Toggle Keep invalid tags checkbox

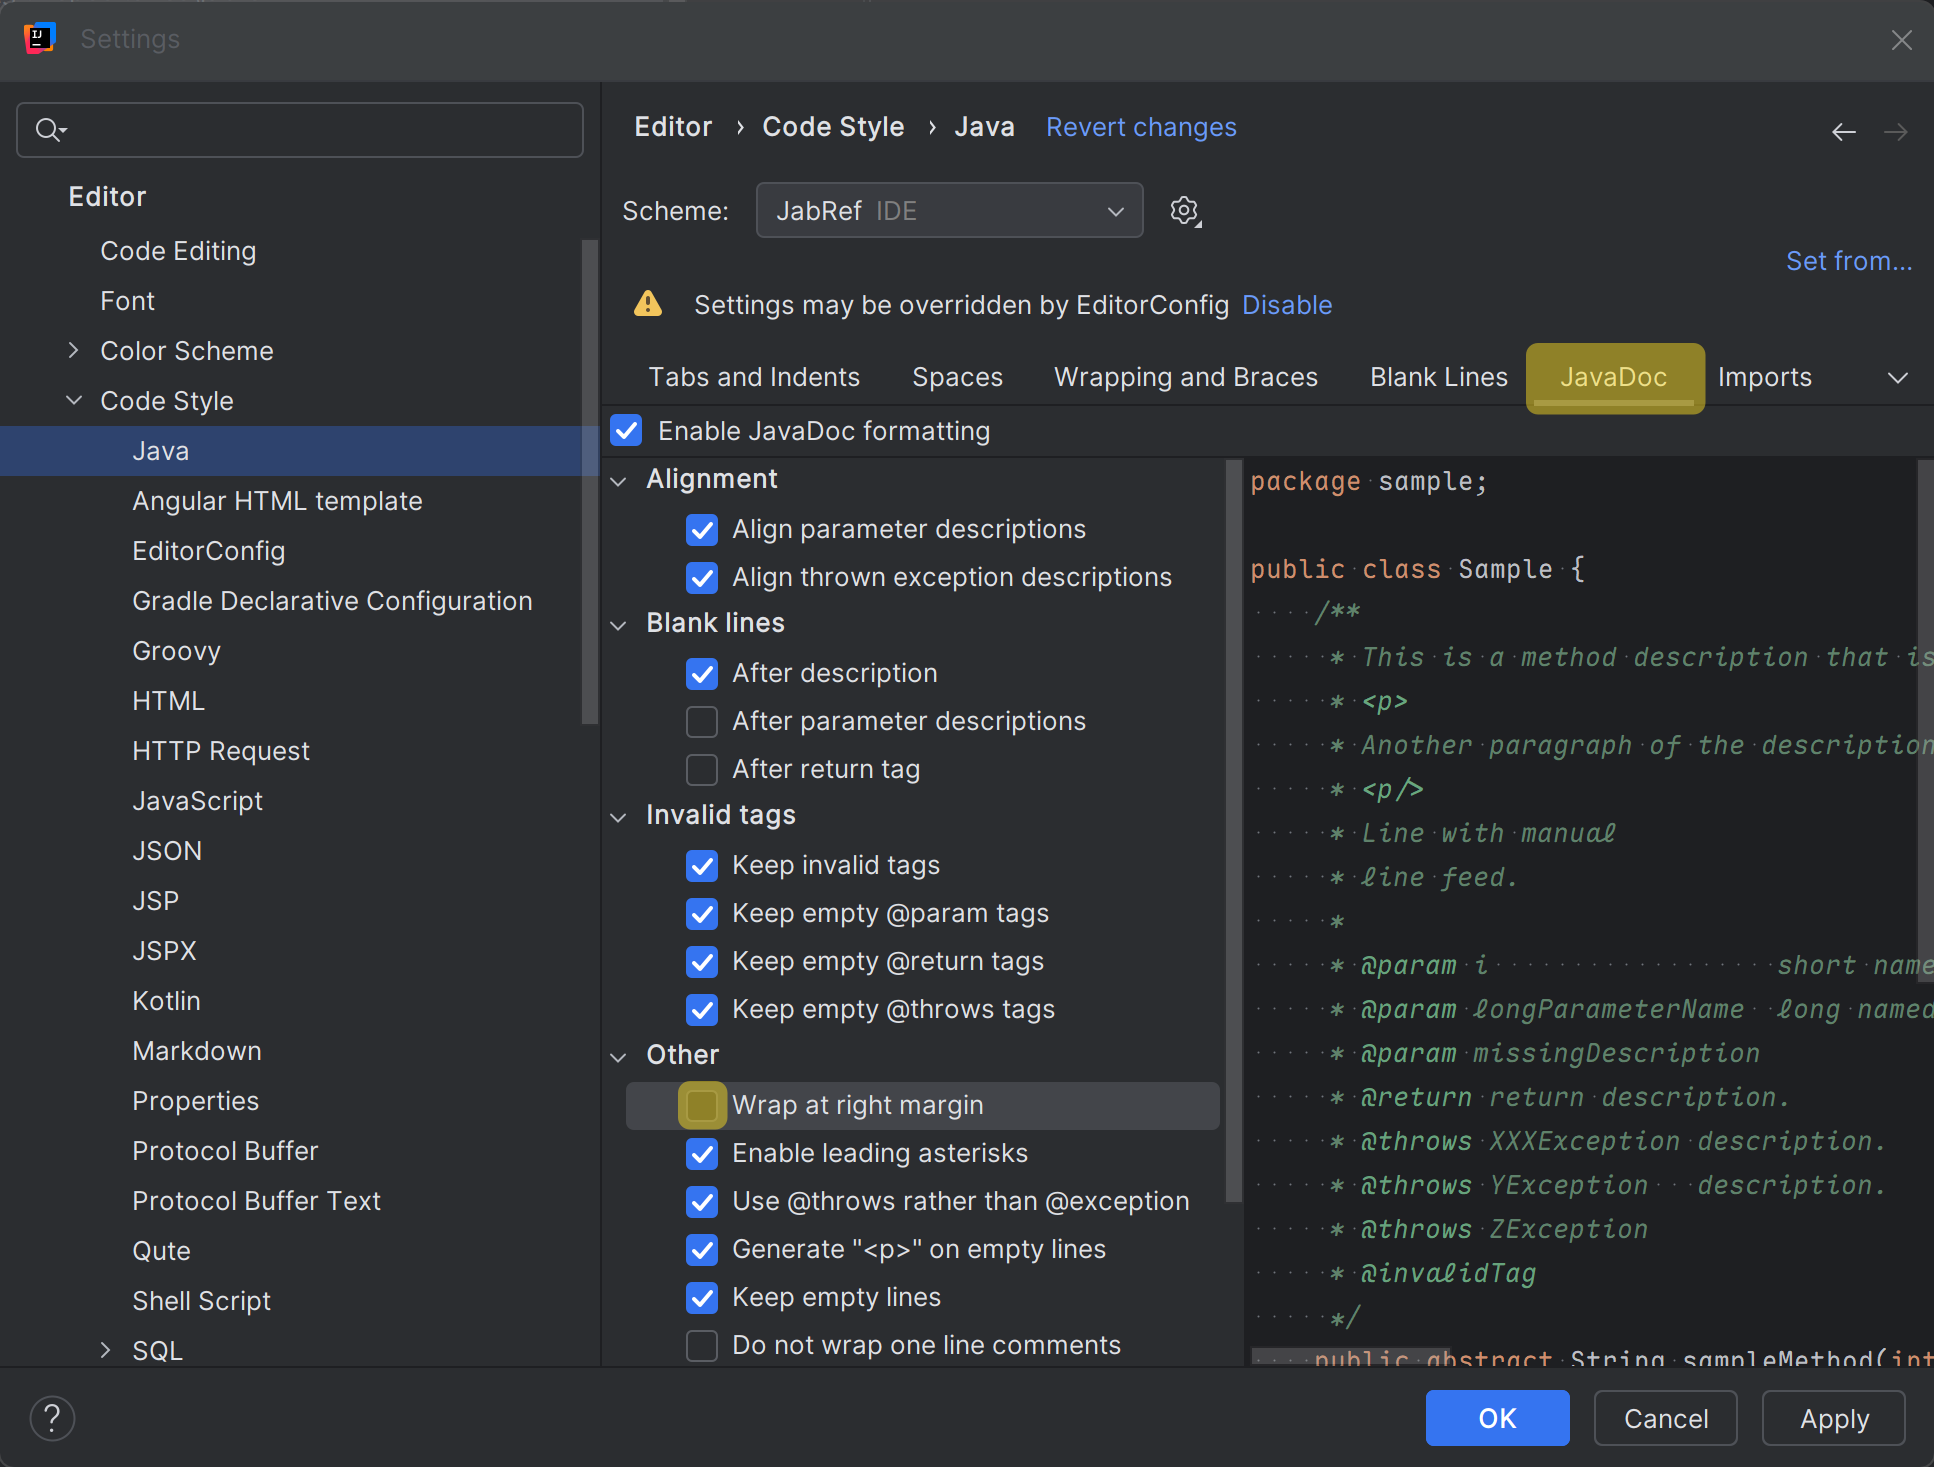(702, 865)
